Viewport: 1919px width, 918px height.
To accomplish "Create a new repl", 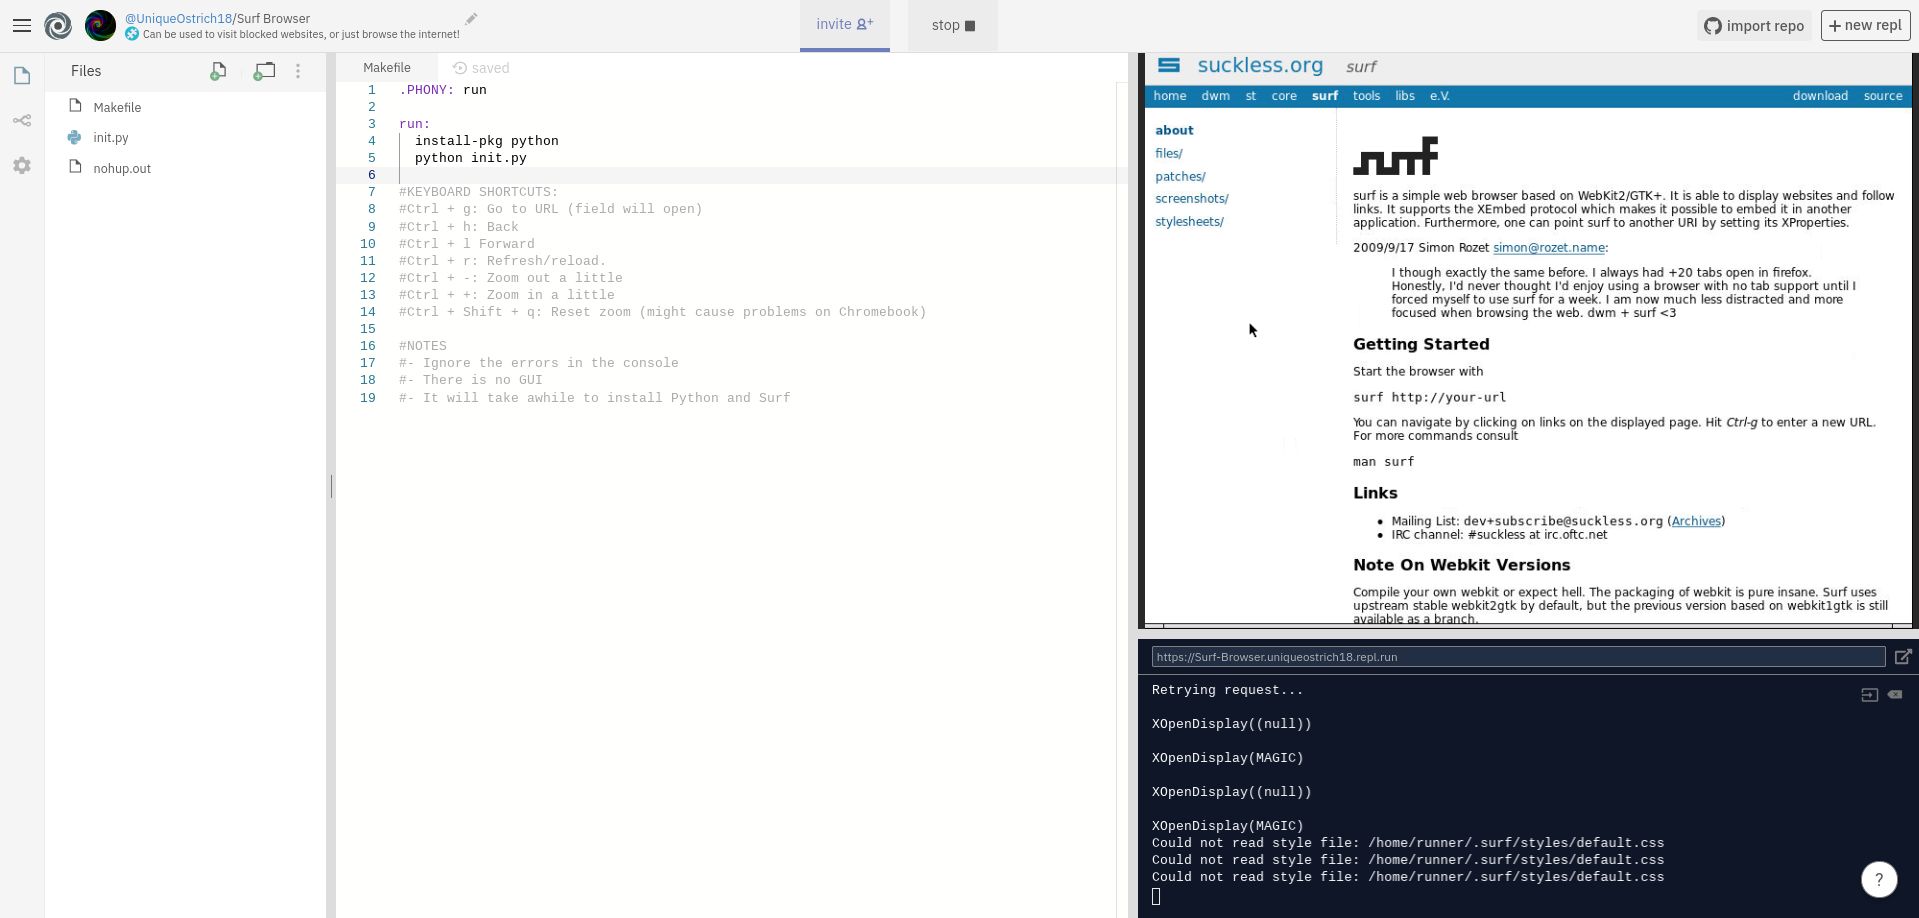I will click(x=1866, y=26).
